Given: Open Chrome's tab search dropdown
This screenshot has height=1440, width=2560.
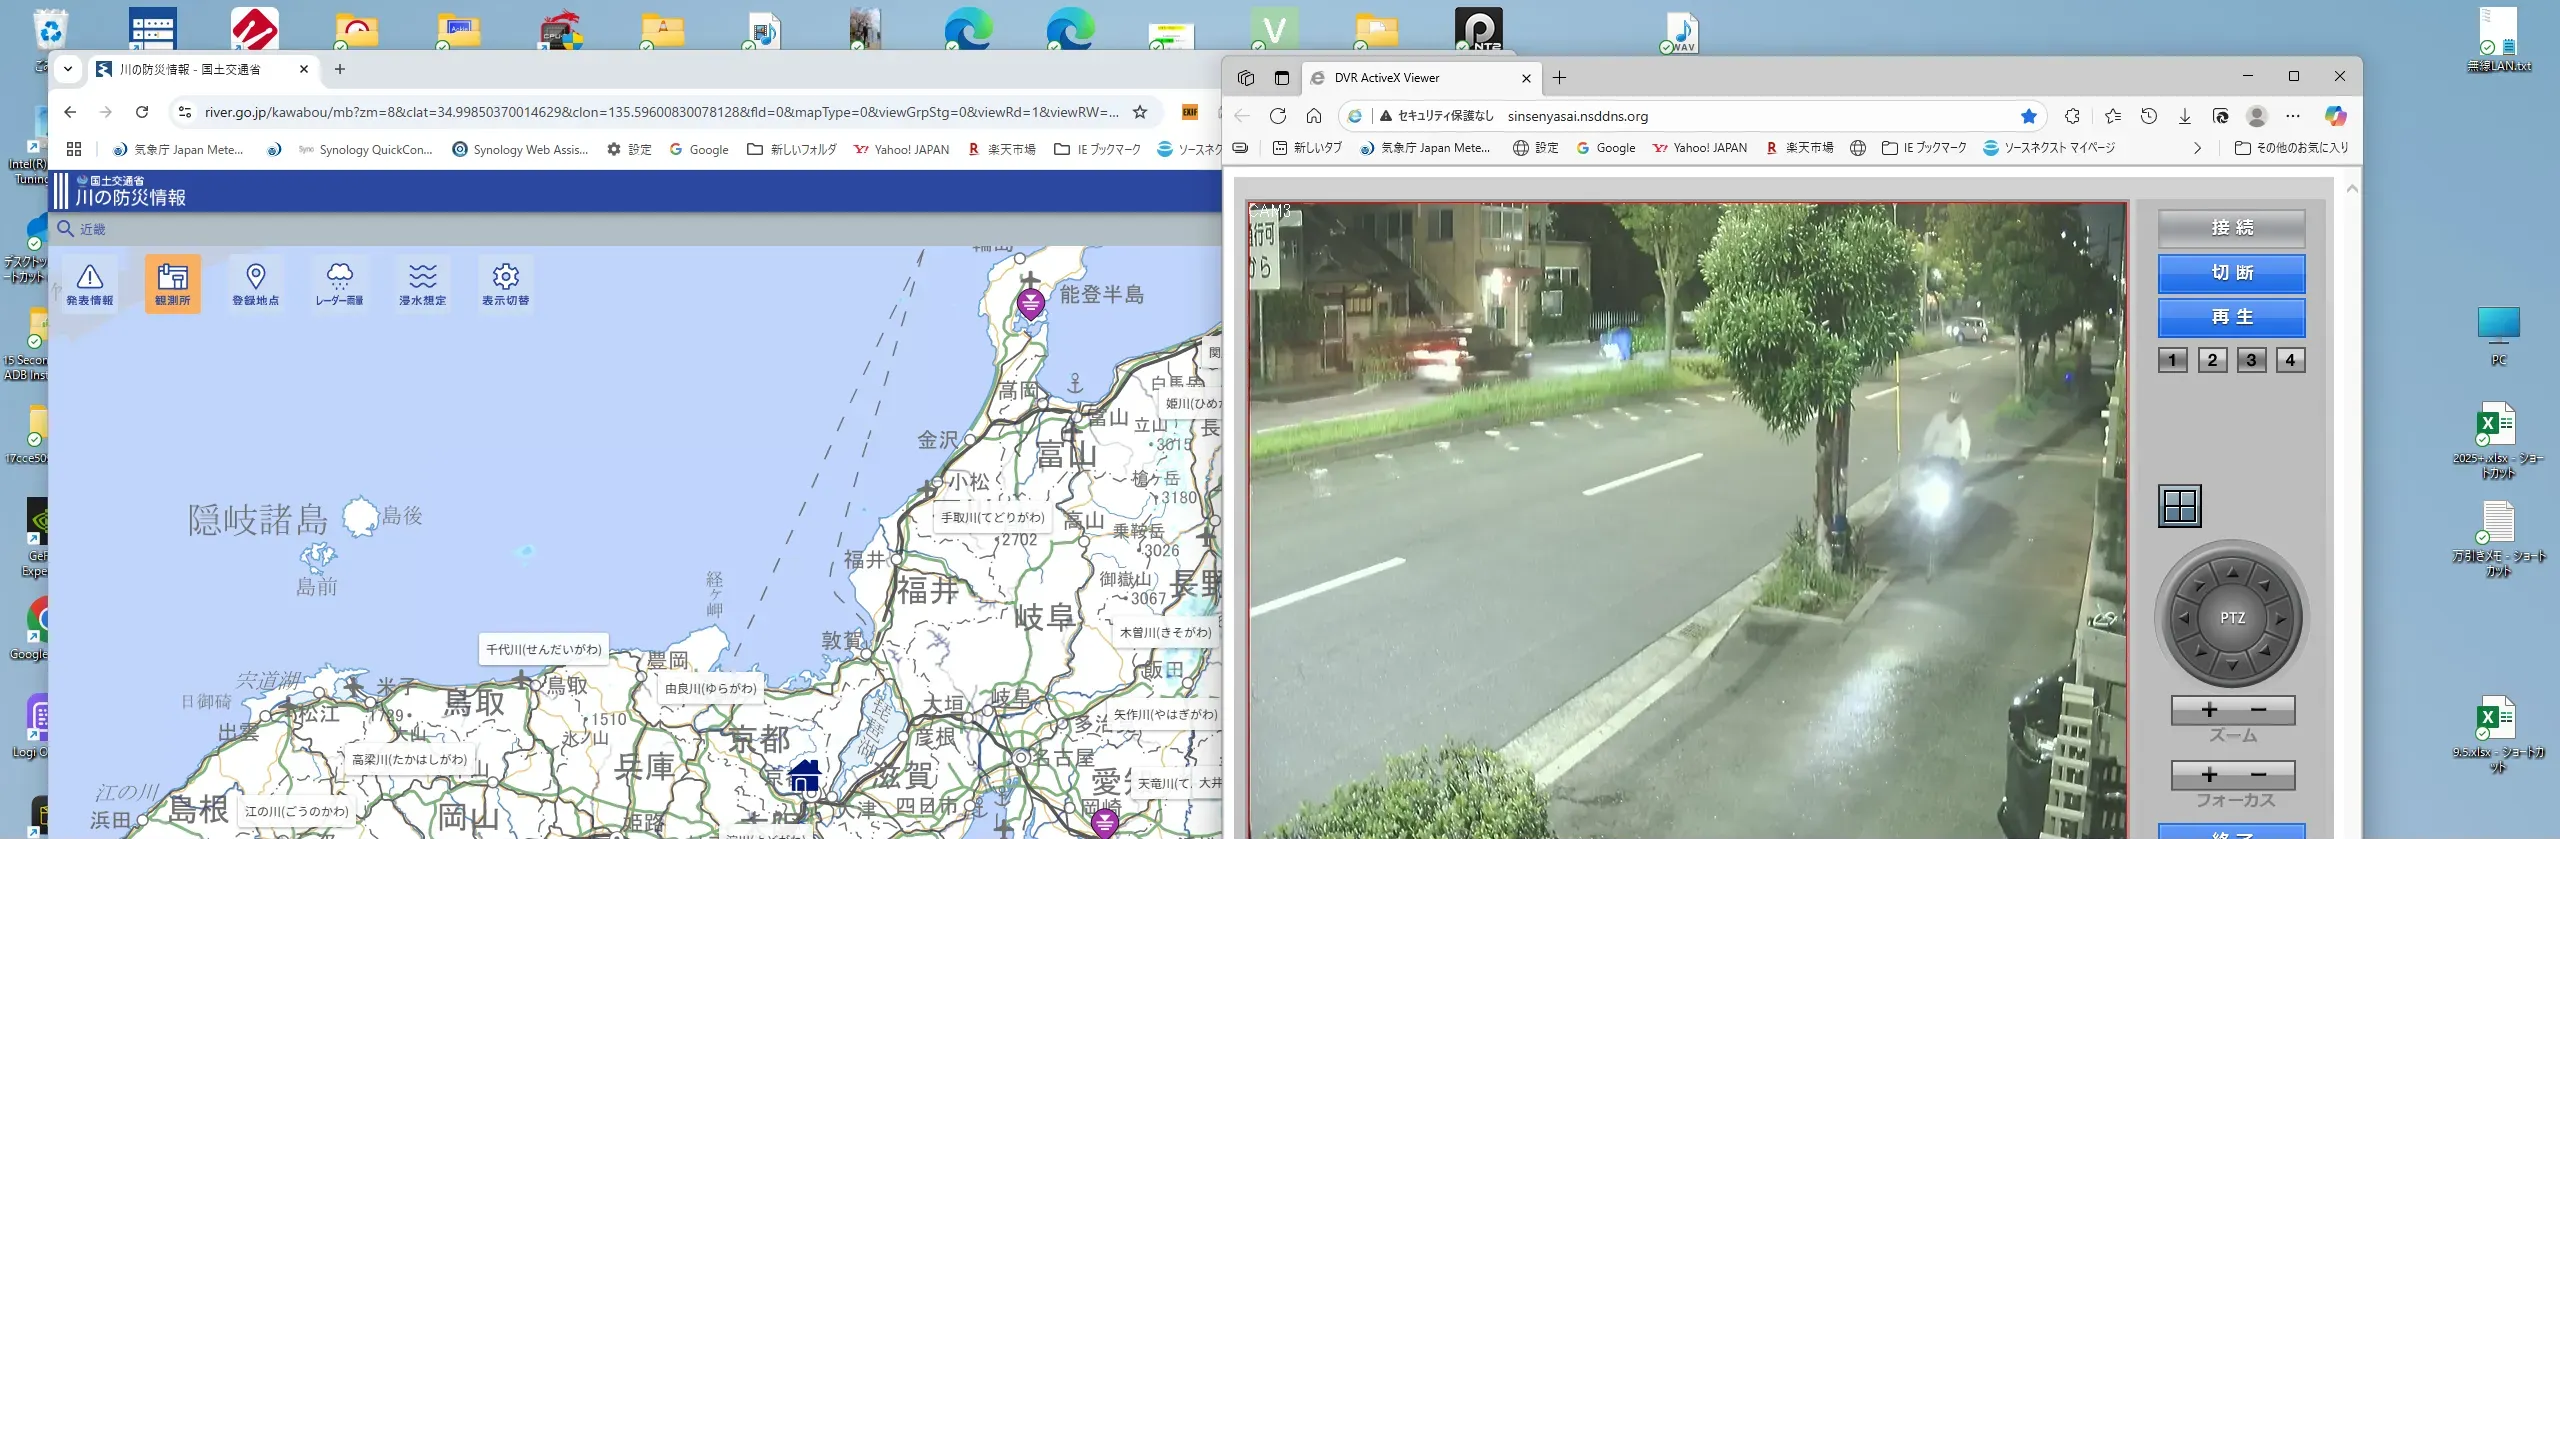Looking at the screenshot, I should (68, 69).
